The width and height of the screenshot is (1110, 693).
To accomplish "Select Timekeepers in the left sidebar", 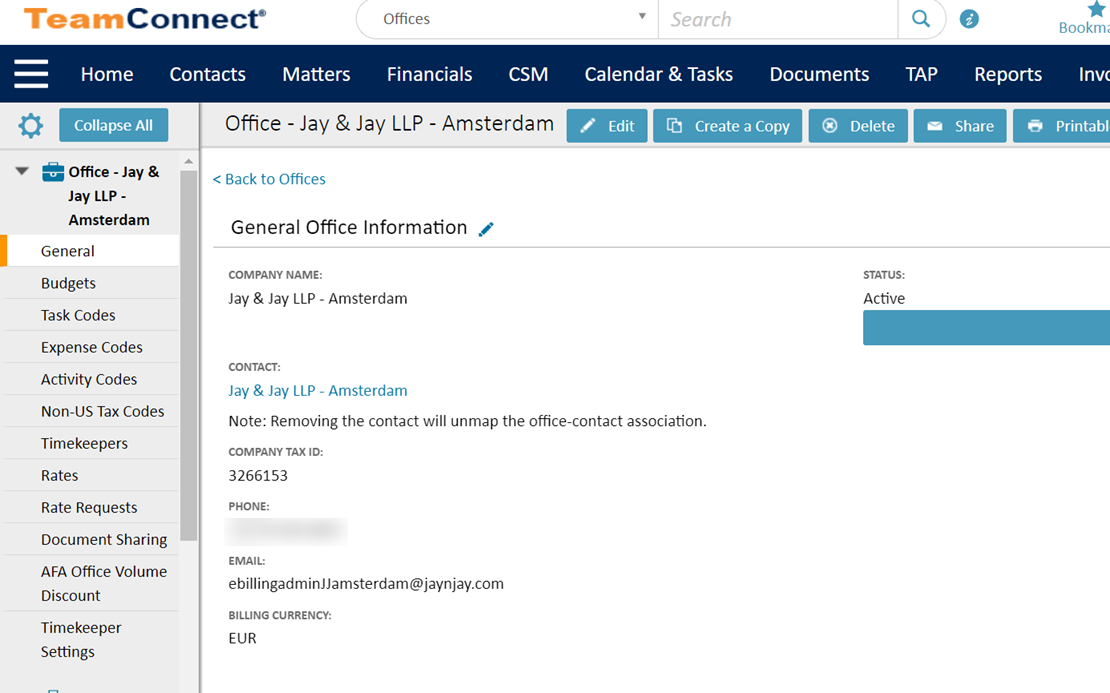I will click(84, 443).
